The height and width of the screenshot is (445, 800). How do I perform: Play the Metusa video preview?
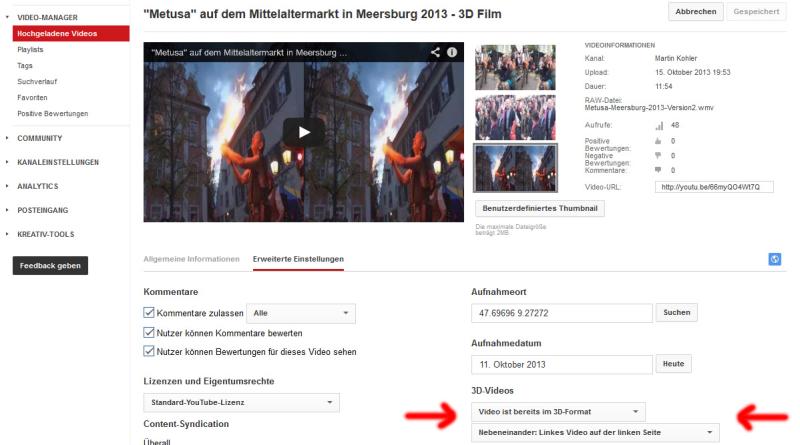(x=304, y=131)
